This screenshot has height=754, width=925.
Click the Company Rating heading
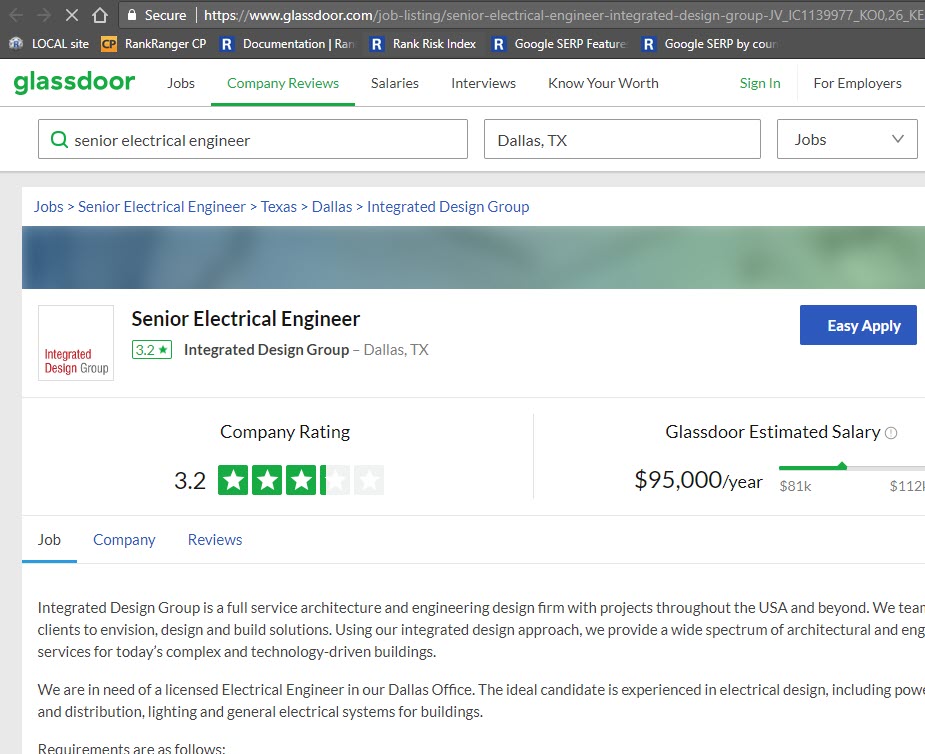click(285, 432)
